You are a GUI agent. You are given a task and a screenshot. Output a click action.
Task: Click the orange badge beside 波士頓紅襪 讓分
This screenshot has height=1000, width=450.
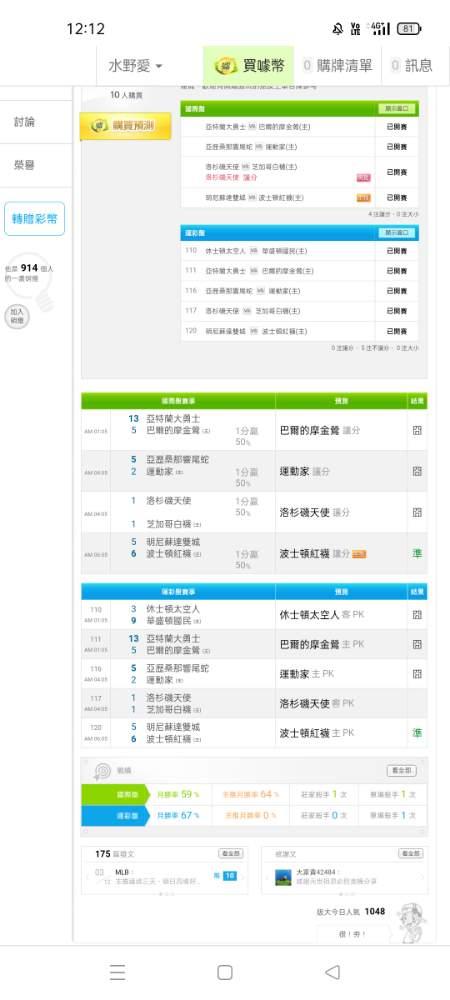point(359,554)
